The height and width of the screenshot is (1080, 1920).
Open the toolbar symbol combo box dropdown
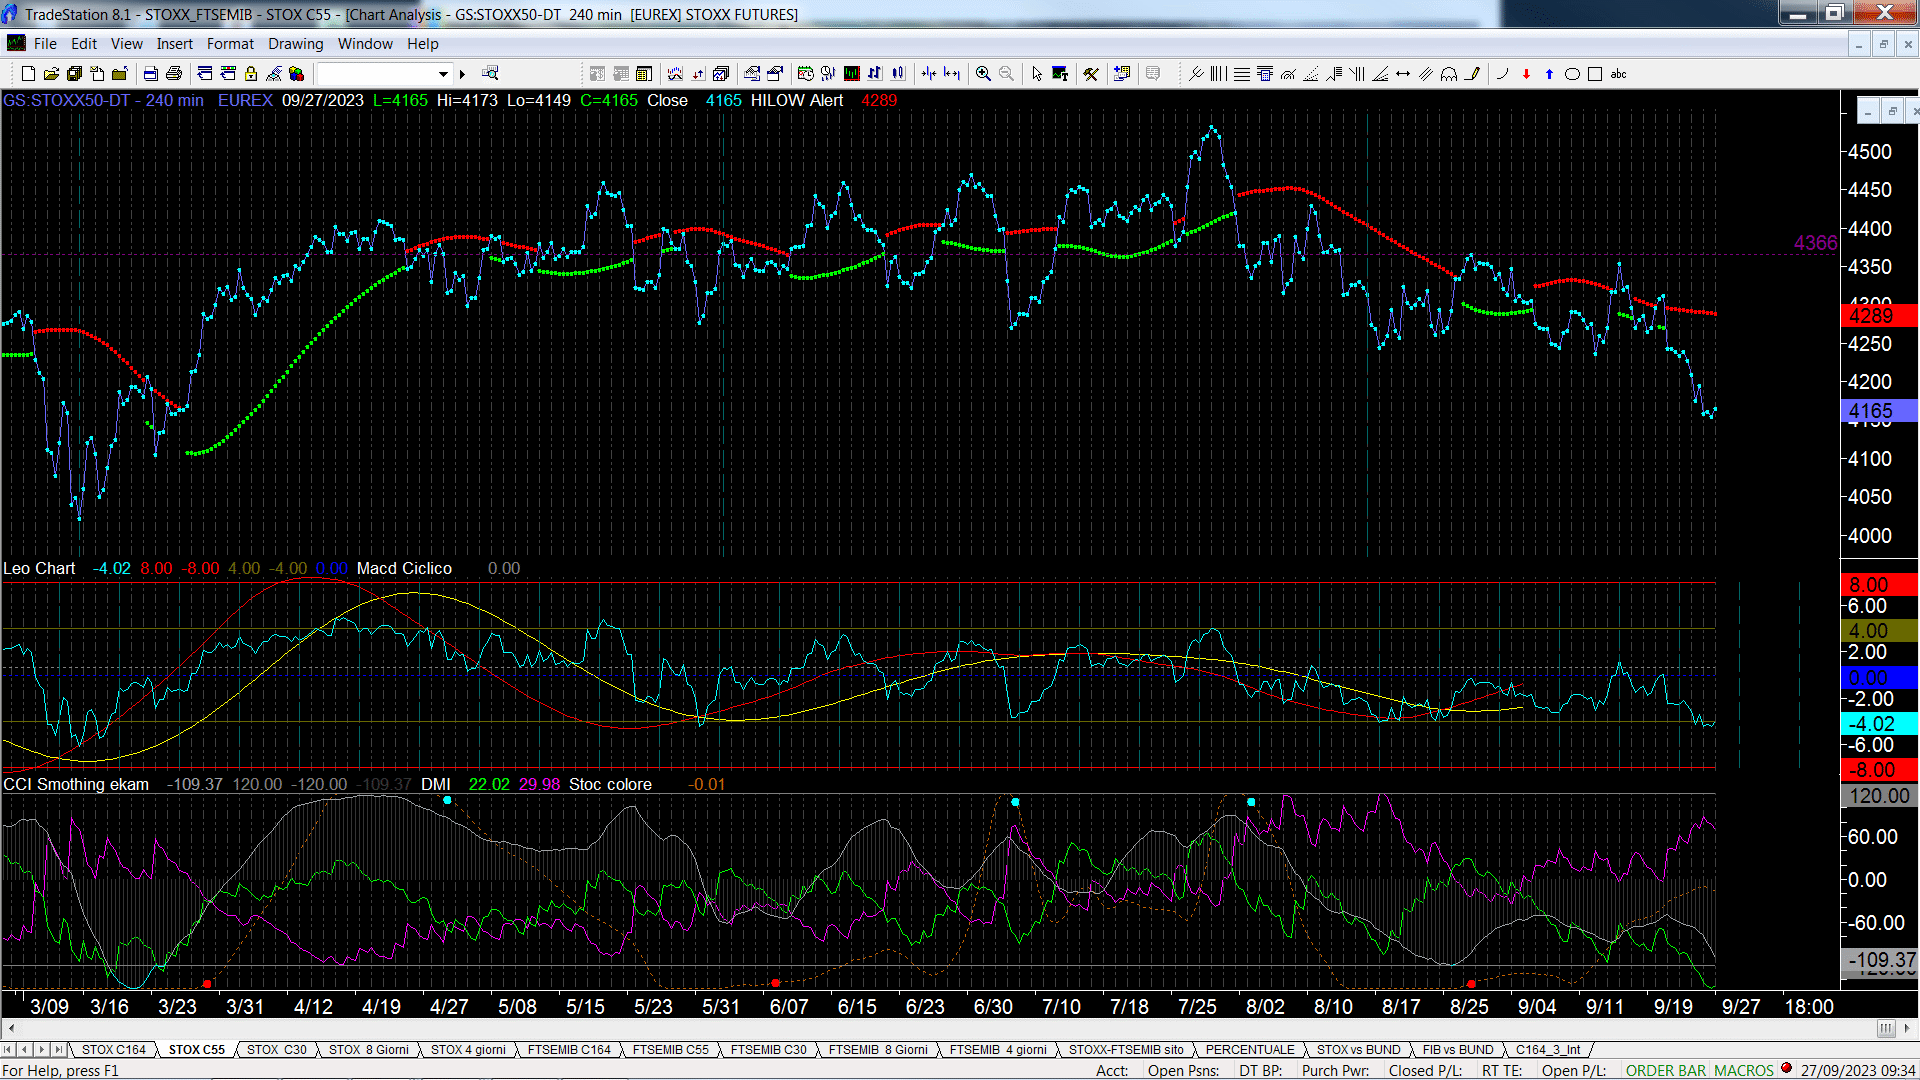(443, 74)
